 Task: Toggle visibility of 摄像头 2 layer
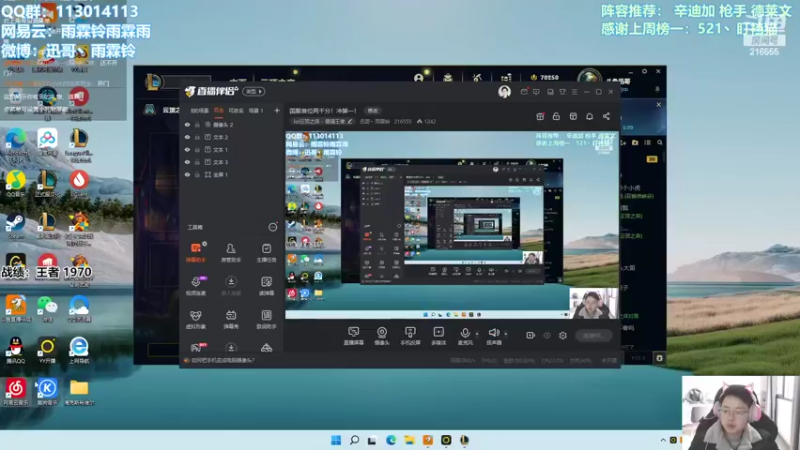[x=187, y=124]
